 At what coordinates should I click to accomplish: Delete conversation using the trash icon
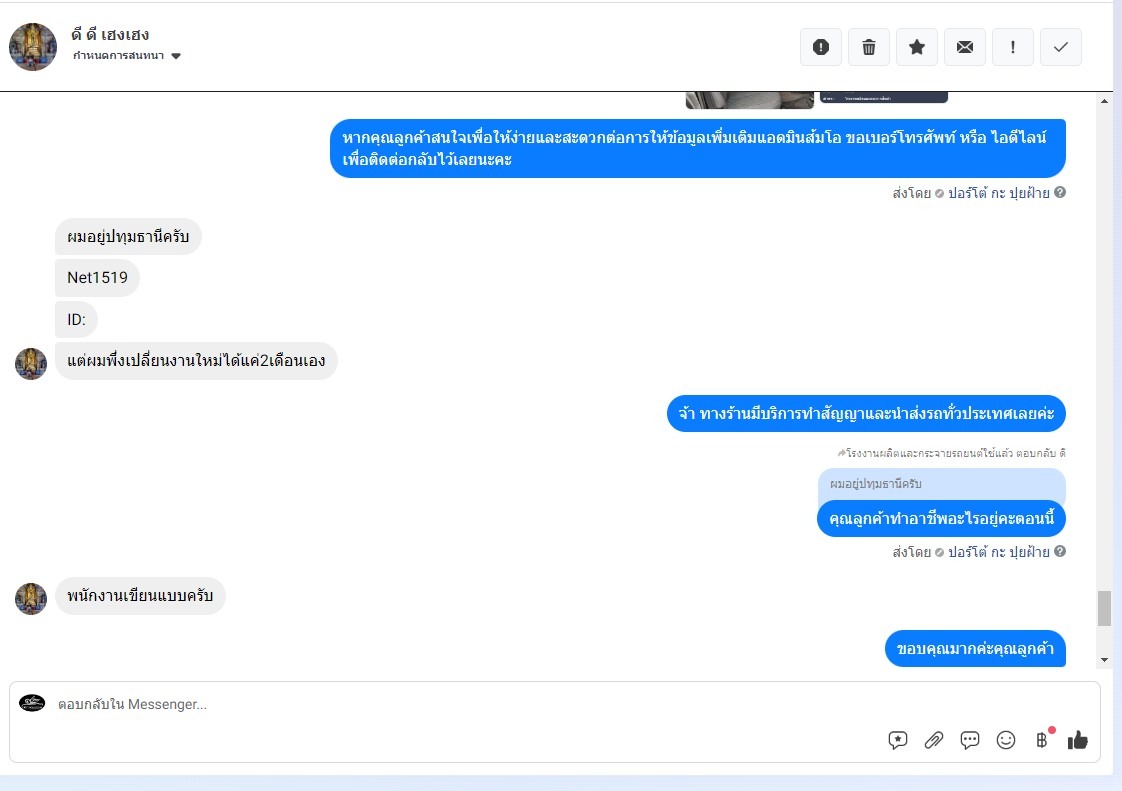coord(869,47)
